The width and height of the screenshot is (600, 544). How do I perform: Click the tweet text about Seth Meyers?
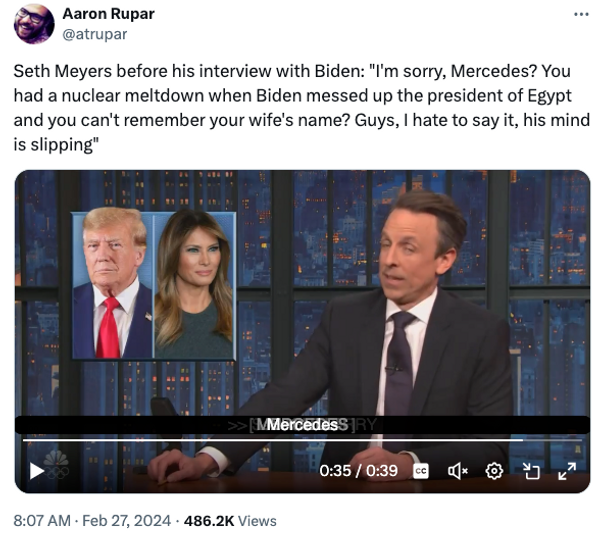[x=302, y=108]
